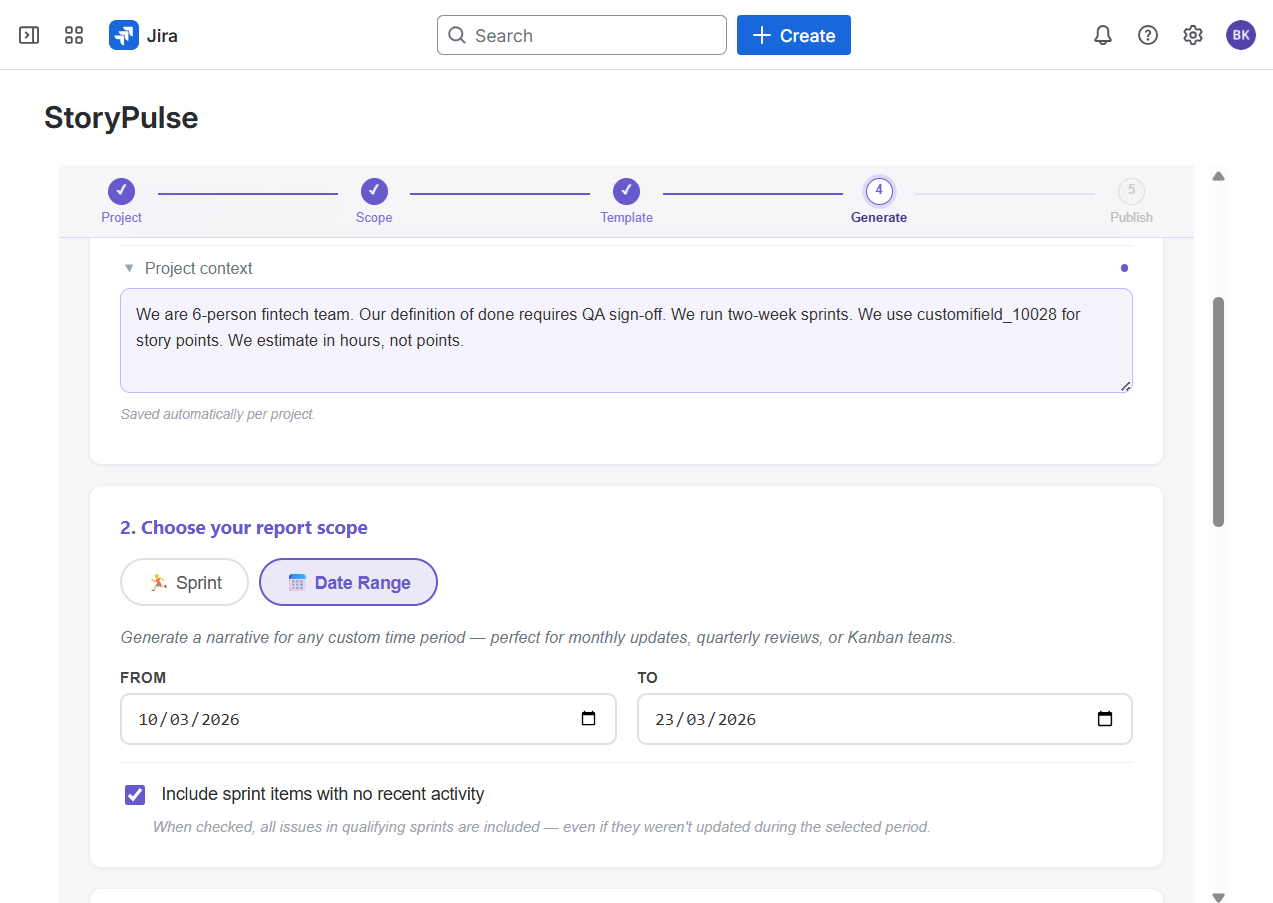
Task: Focus the Search input field
Action: pos(582,35)
